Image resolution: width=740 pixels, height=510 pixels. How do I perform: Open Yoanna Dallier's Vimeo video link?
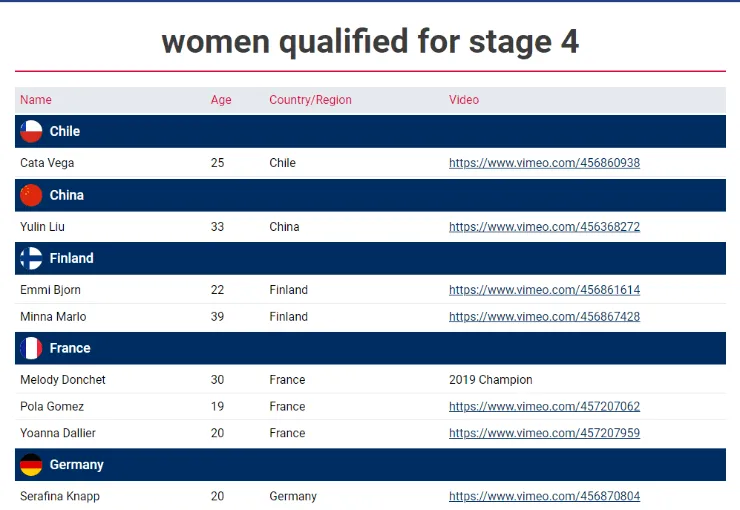coord(544,433)
